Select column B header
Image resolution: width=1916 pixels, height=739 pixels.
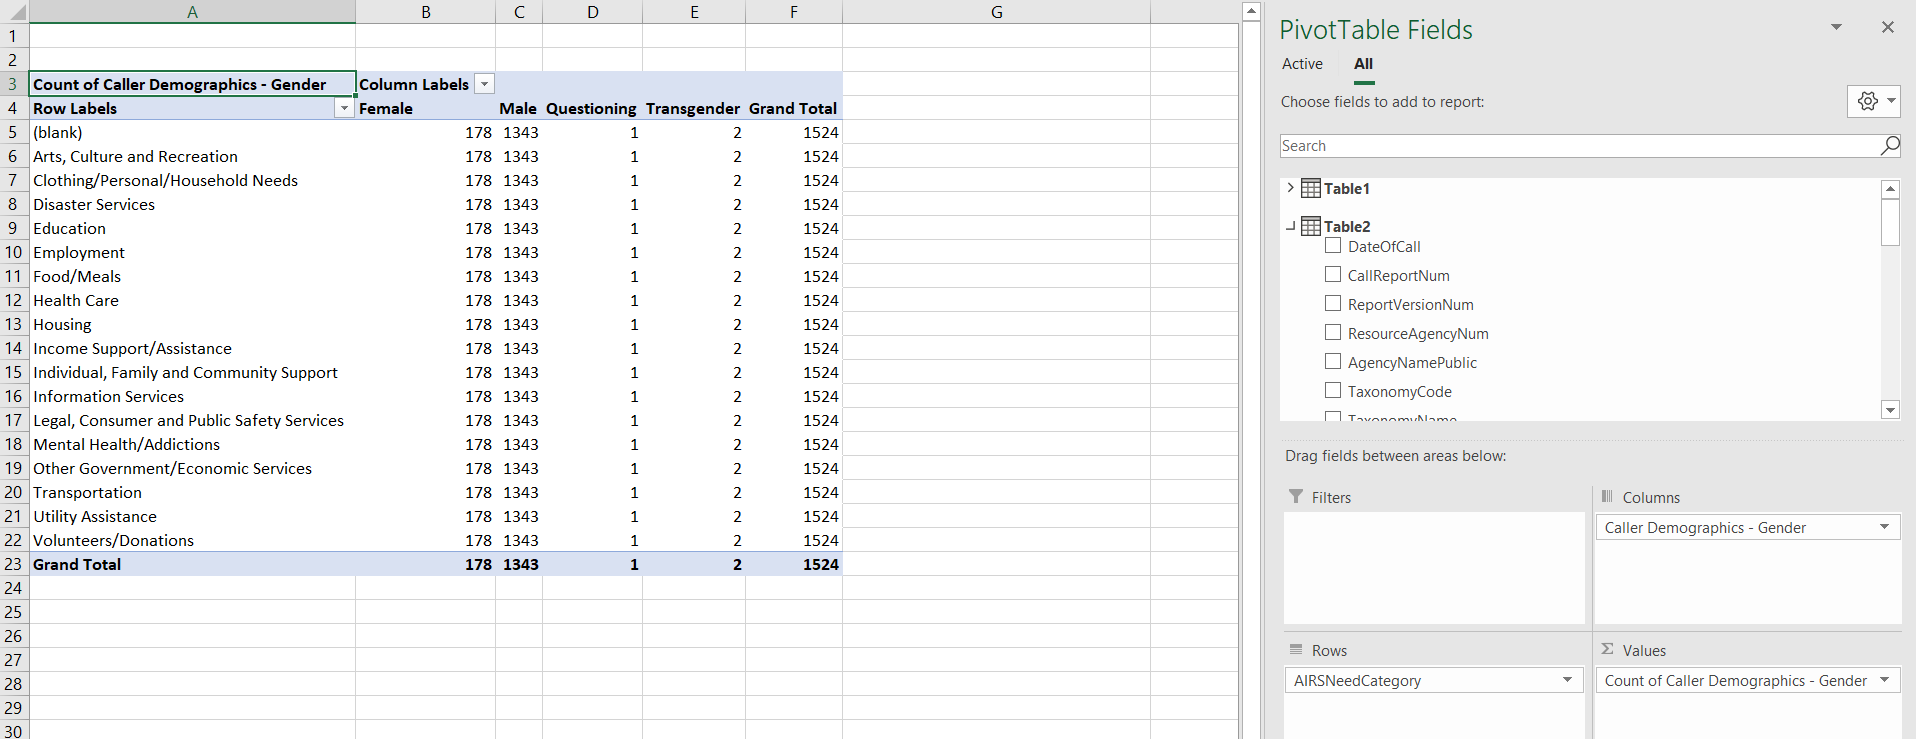(426, 12)
